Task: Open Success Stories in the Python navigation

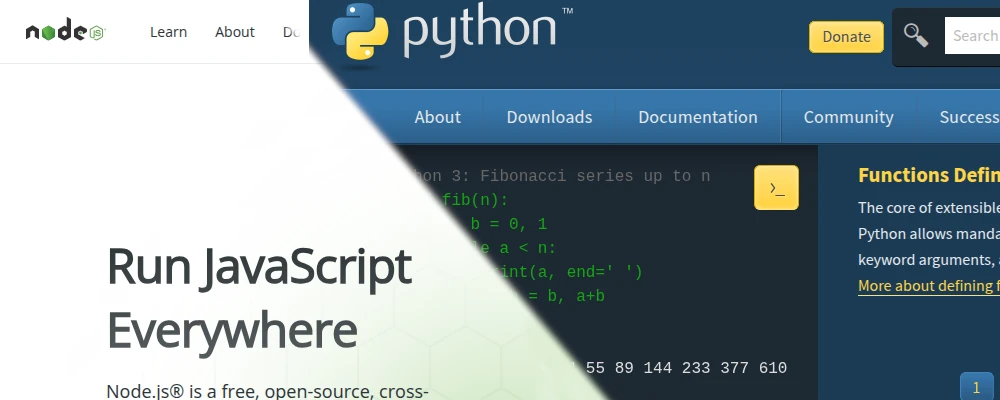Action: click(968, 117)
